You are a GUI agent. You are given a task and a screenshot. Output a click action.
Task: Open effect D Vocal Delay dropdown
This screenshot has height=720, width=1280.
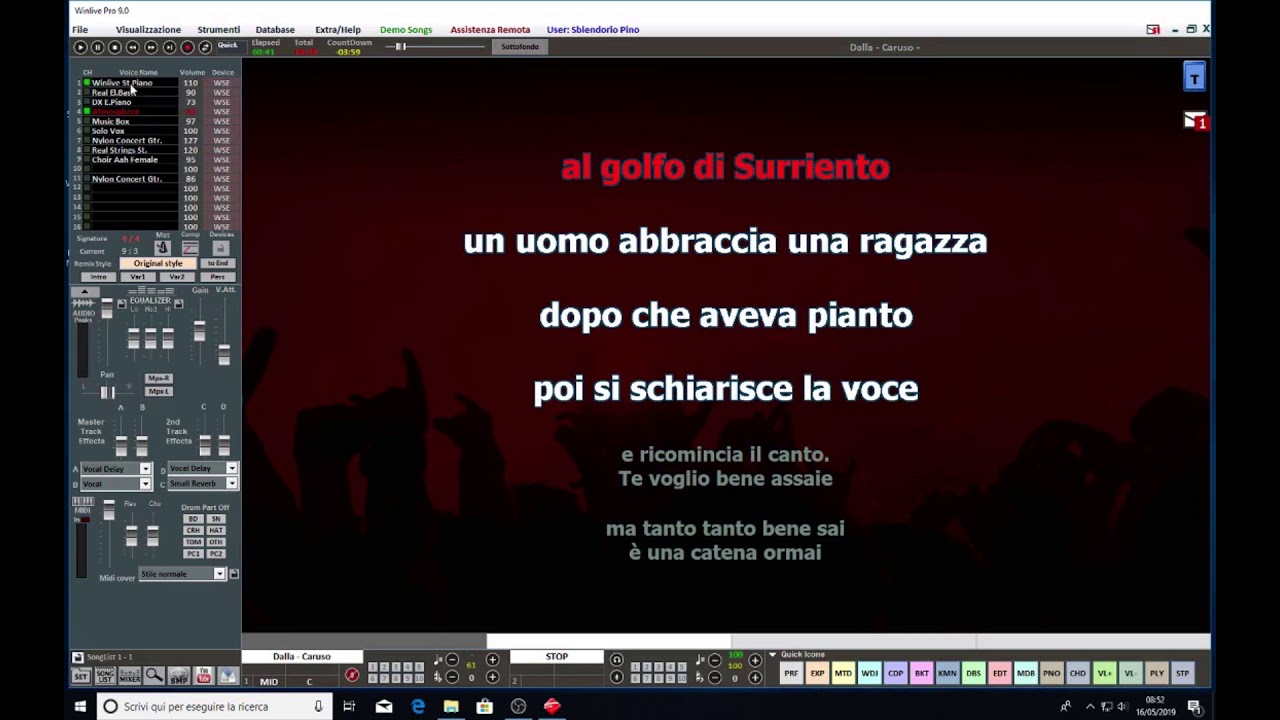(x=232, y=469)
